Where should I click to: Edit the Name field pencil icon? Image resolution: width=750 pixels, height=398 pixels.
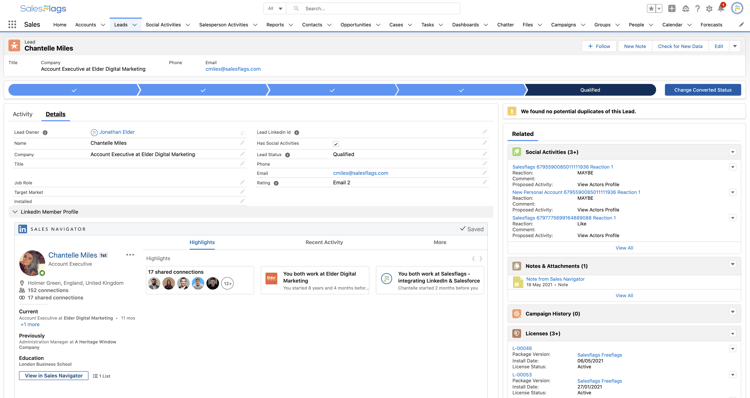pyautogui.click(x=242, y=143)
